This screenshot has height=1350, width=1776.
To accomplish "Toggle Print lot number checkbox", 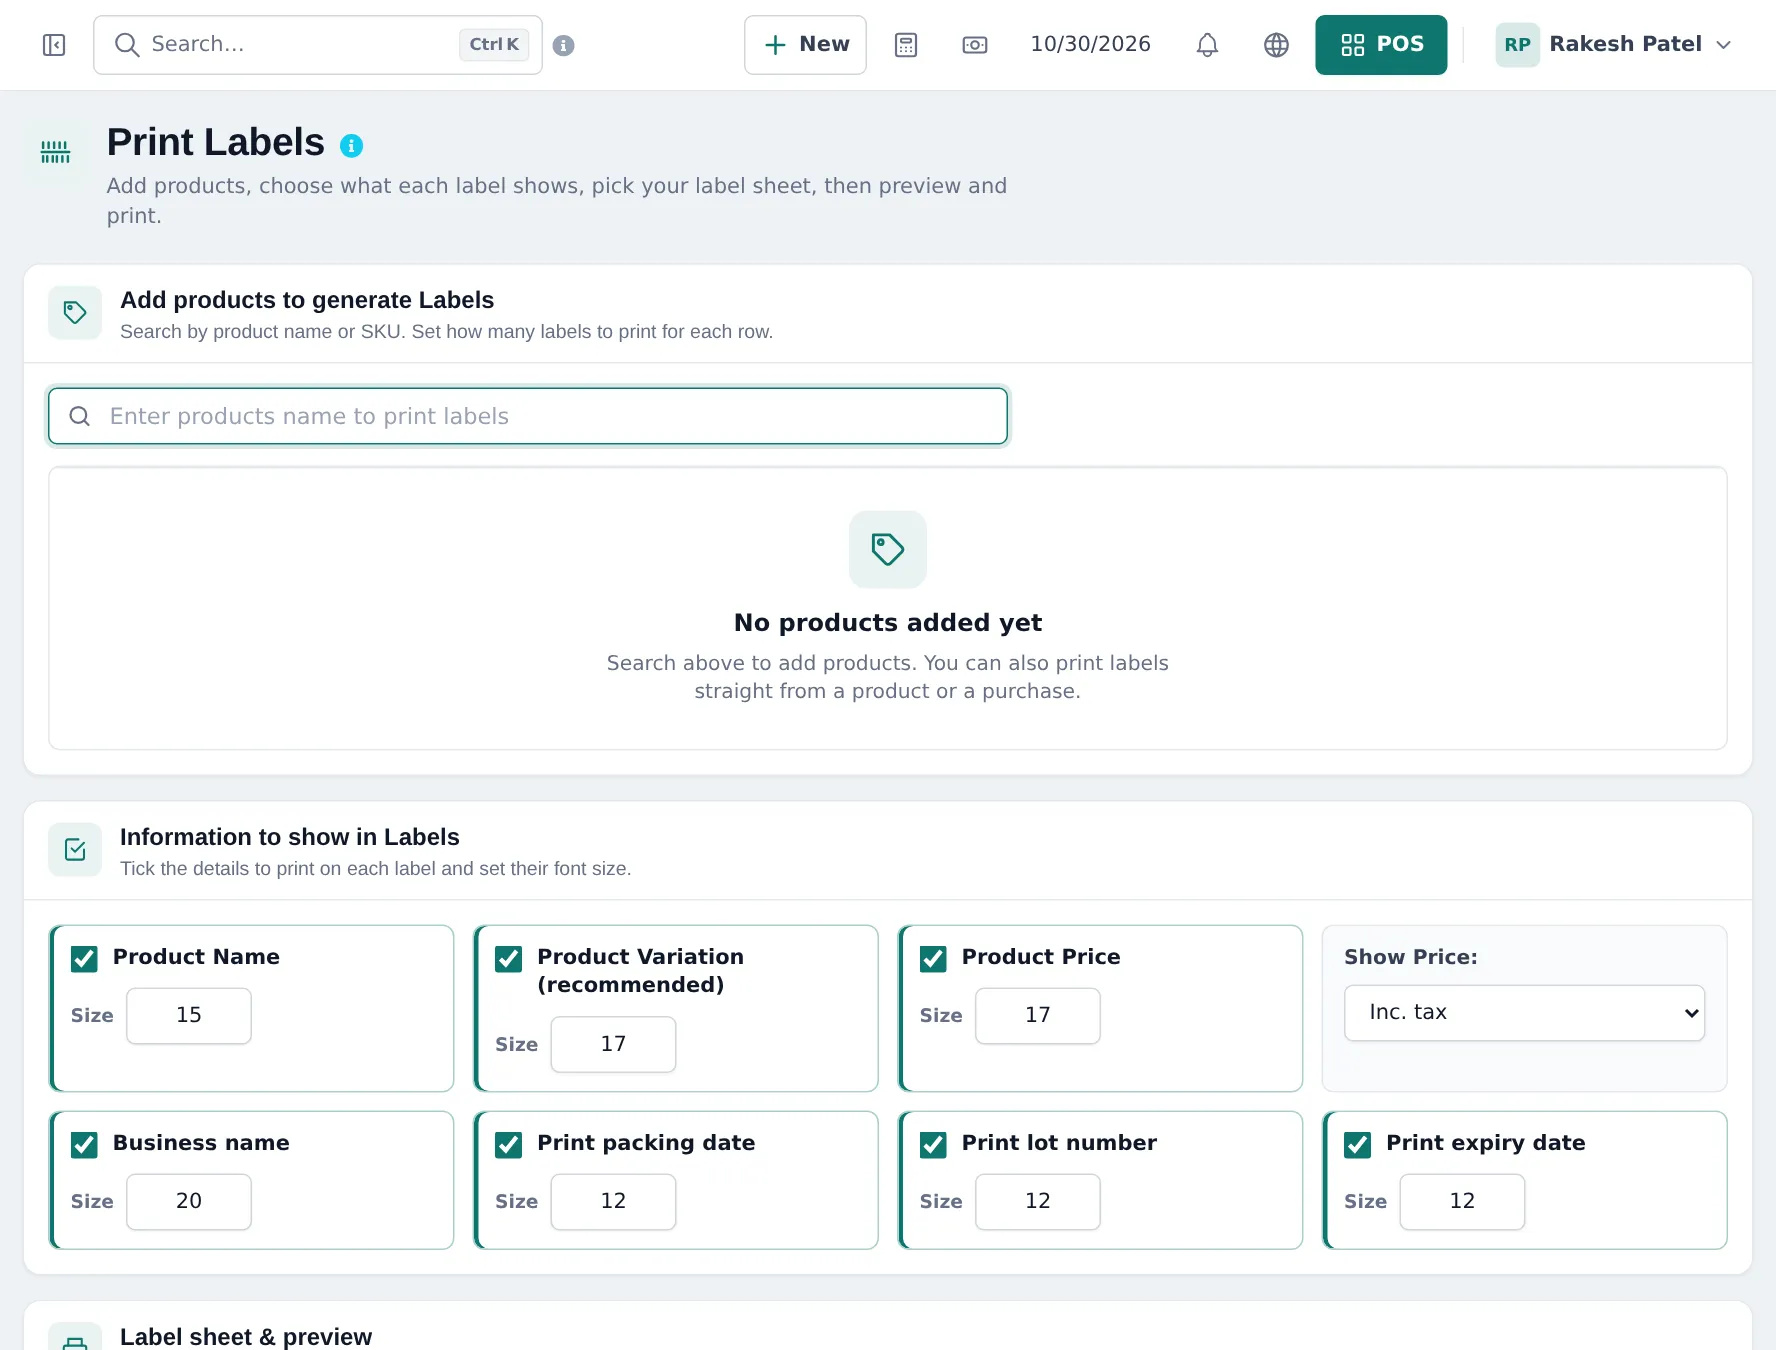I will click(x=933, y=1145).
